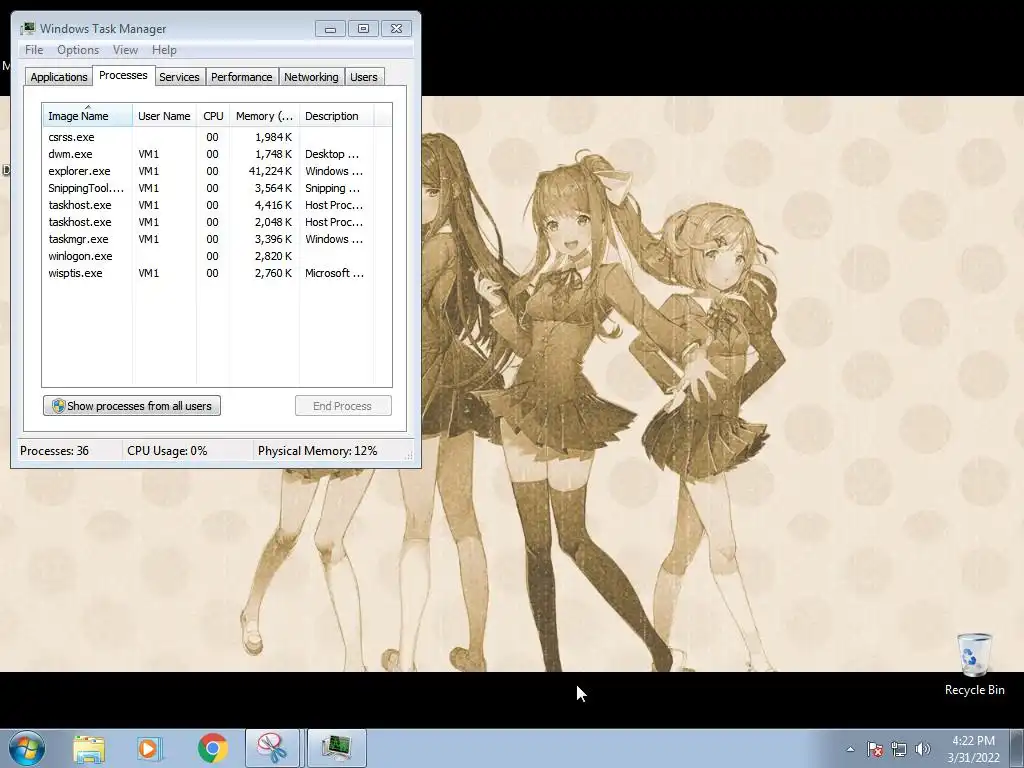
Task: Open the File menu in Task Manager
Action: point(34,50)
